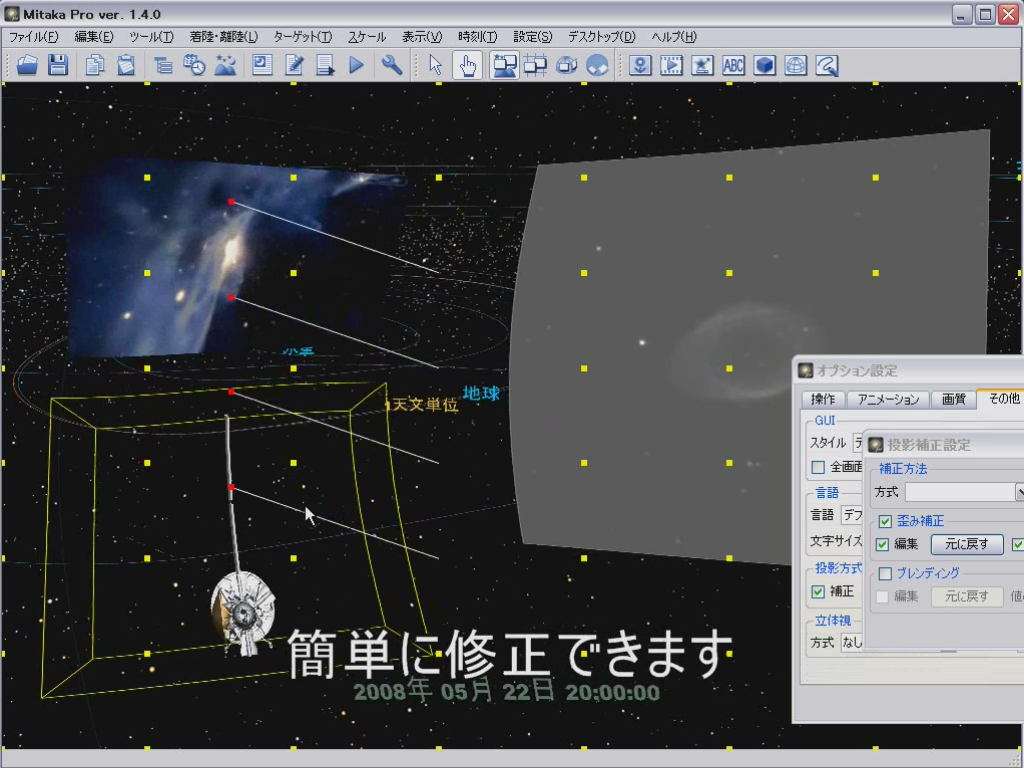The width and height of the screenshot is (1024, 768).
Task: Click the last toolbar loop-shaped icon
Action: pos(827,65)
